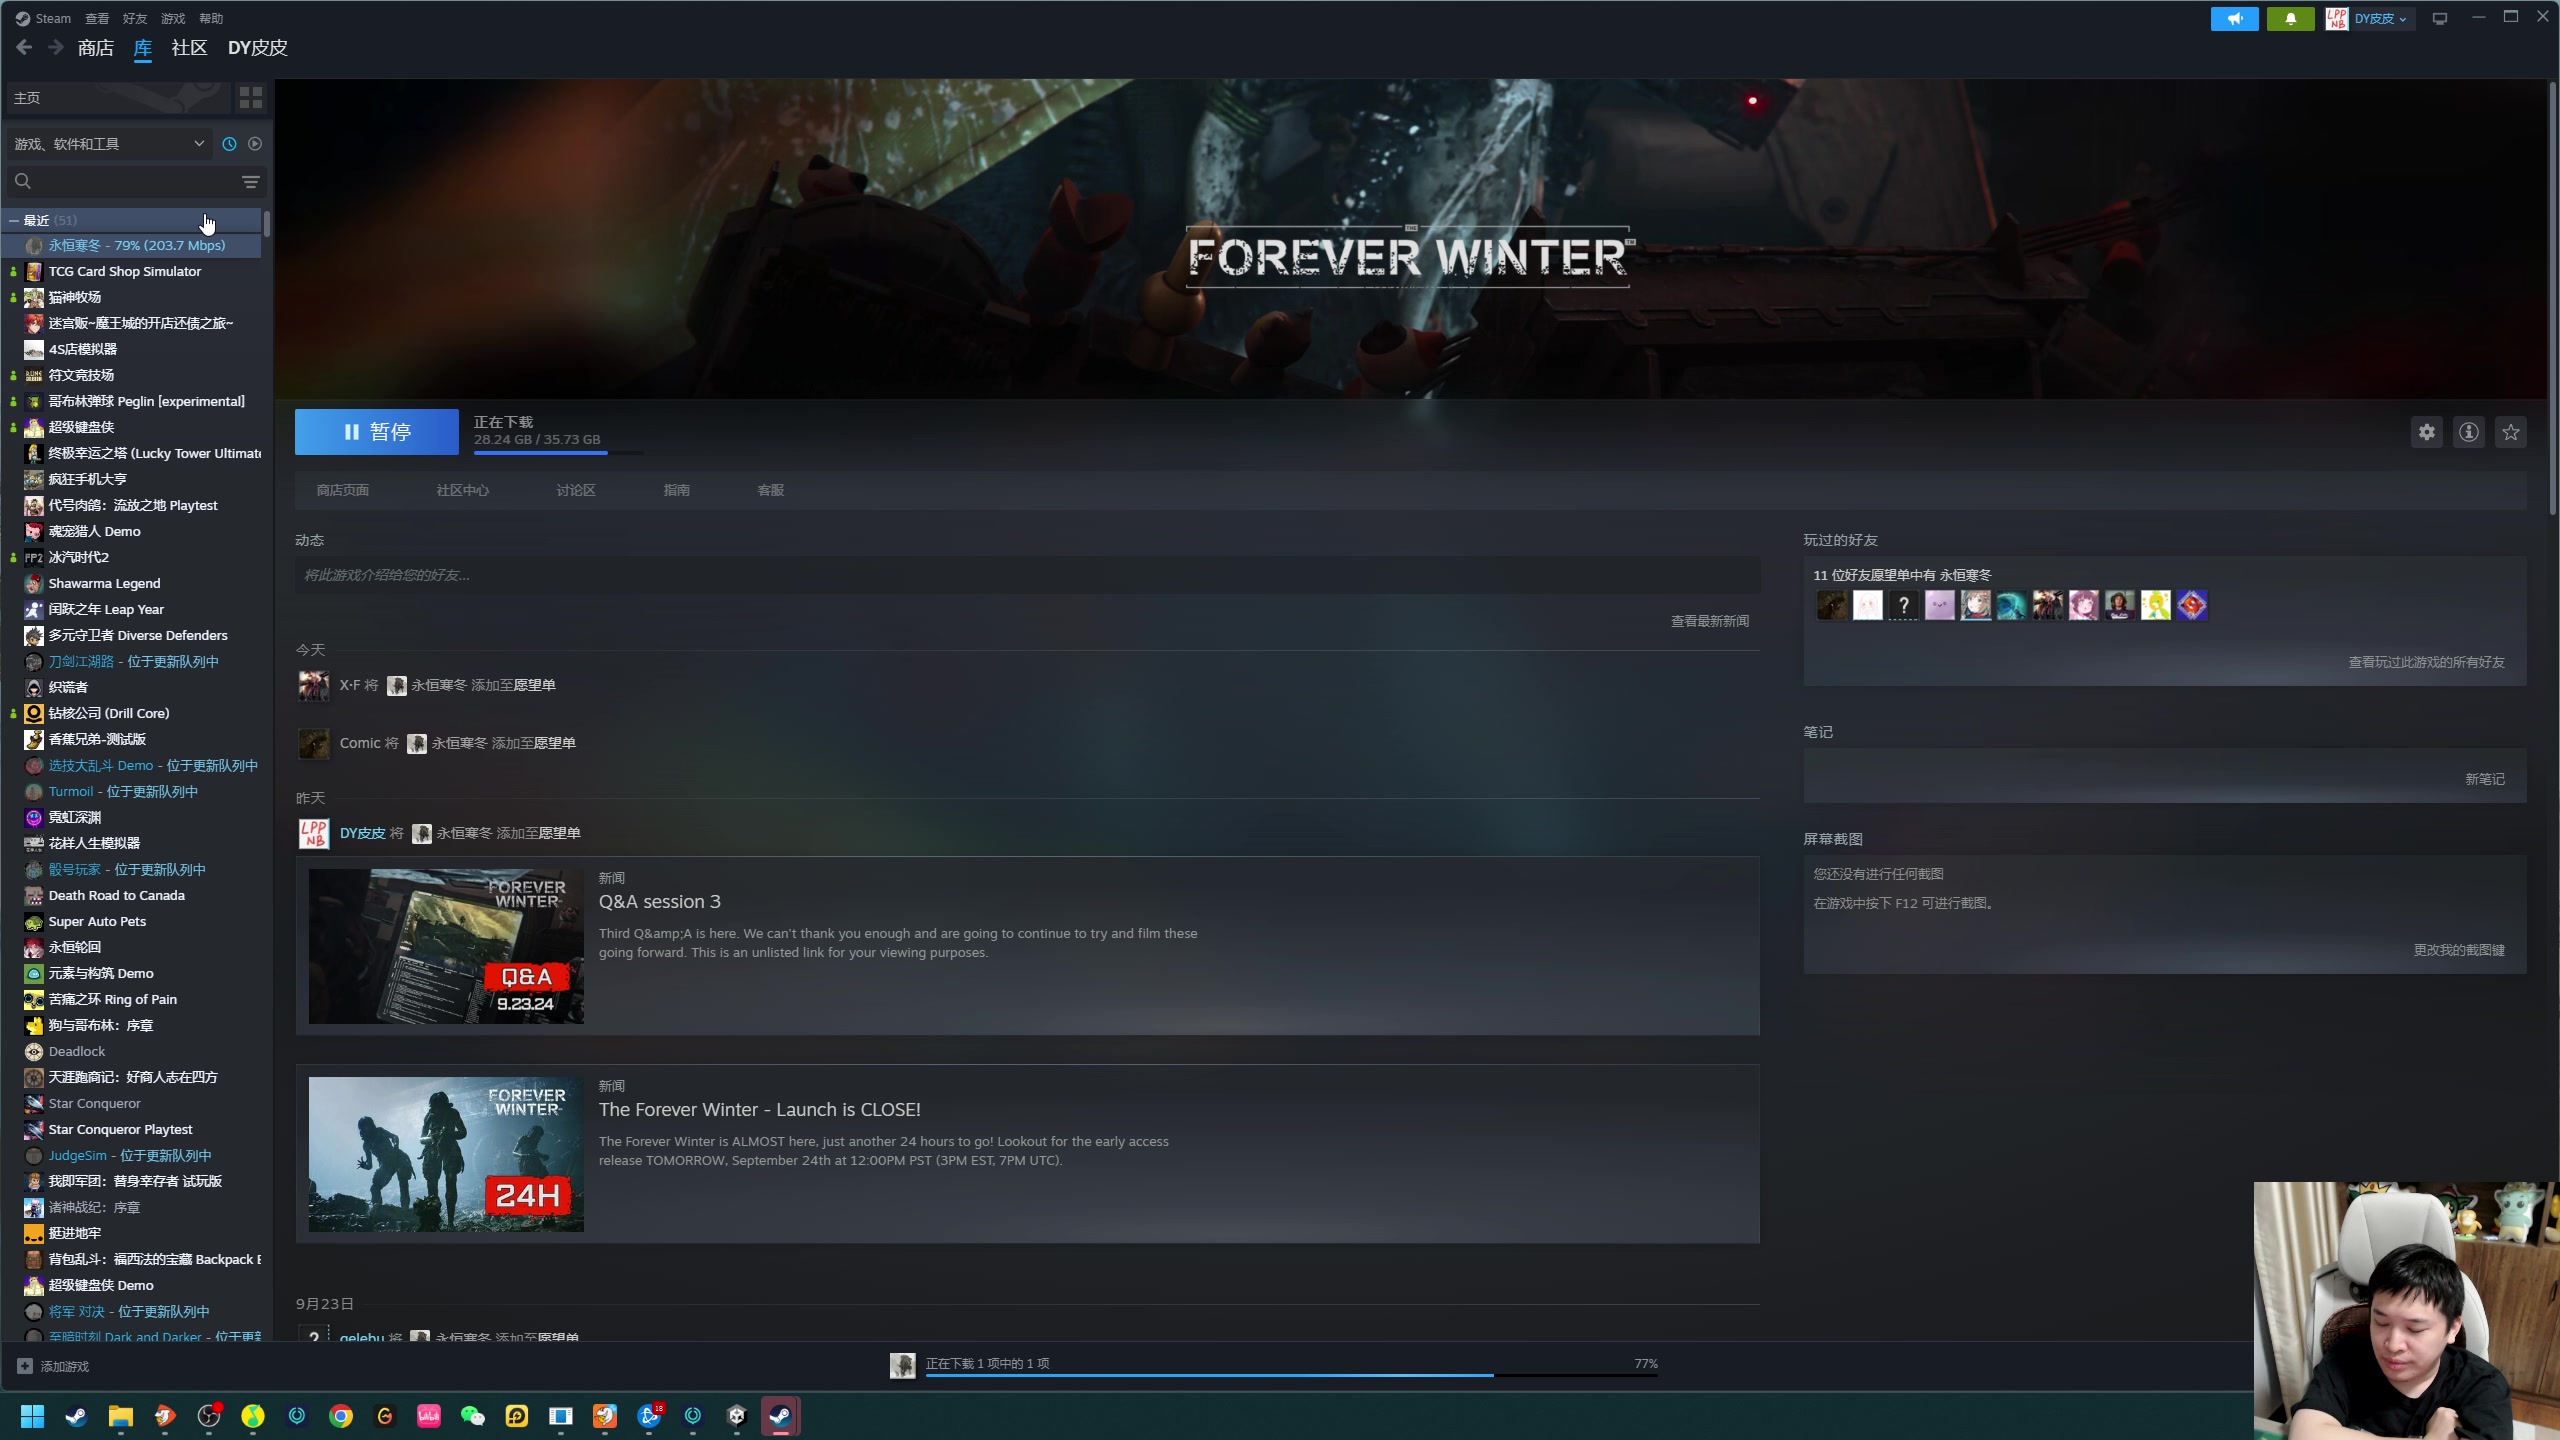Click 查看玩过此游戏的所有好友 link
The height and width of the screenshot is (1440, 2560).
point(2427,662)
